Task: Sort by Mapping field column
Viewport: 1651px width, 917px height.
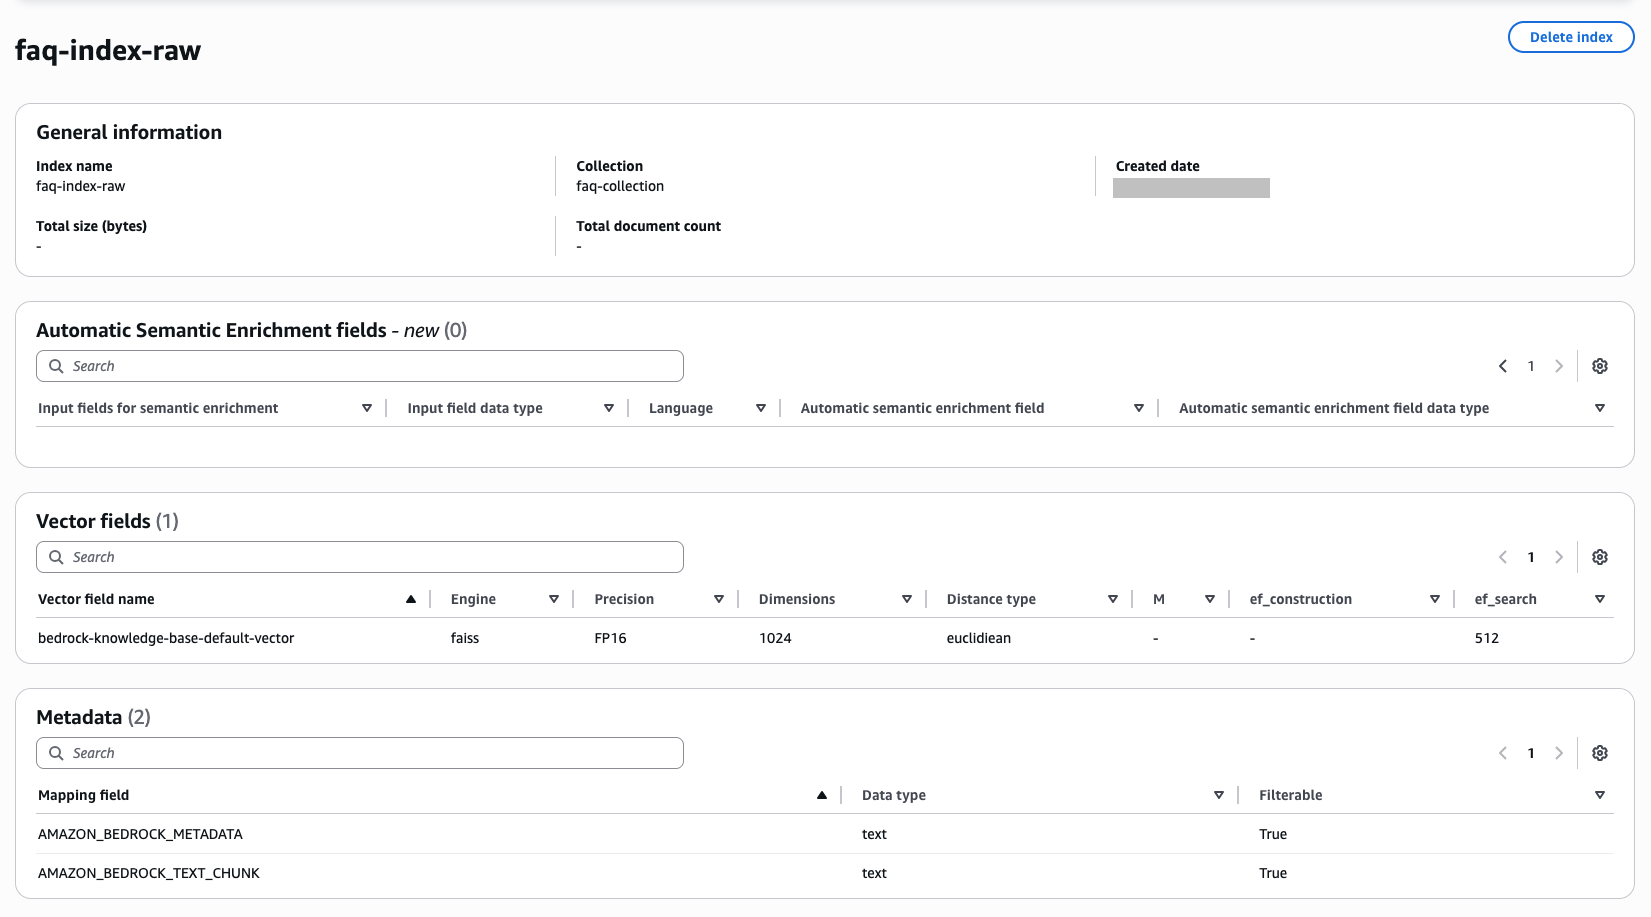Action: (x=822, y=795)
